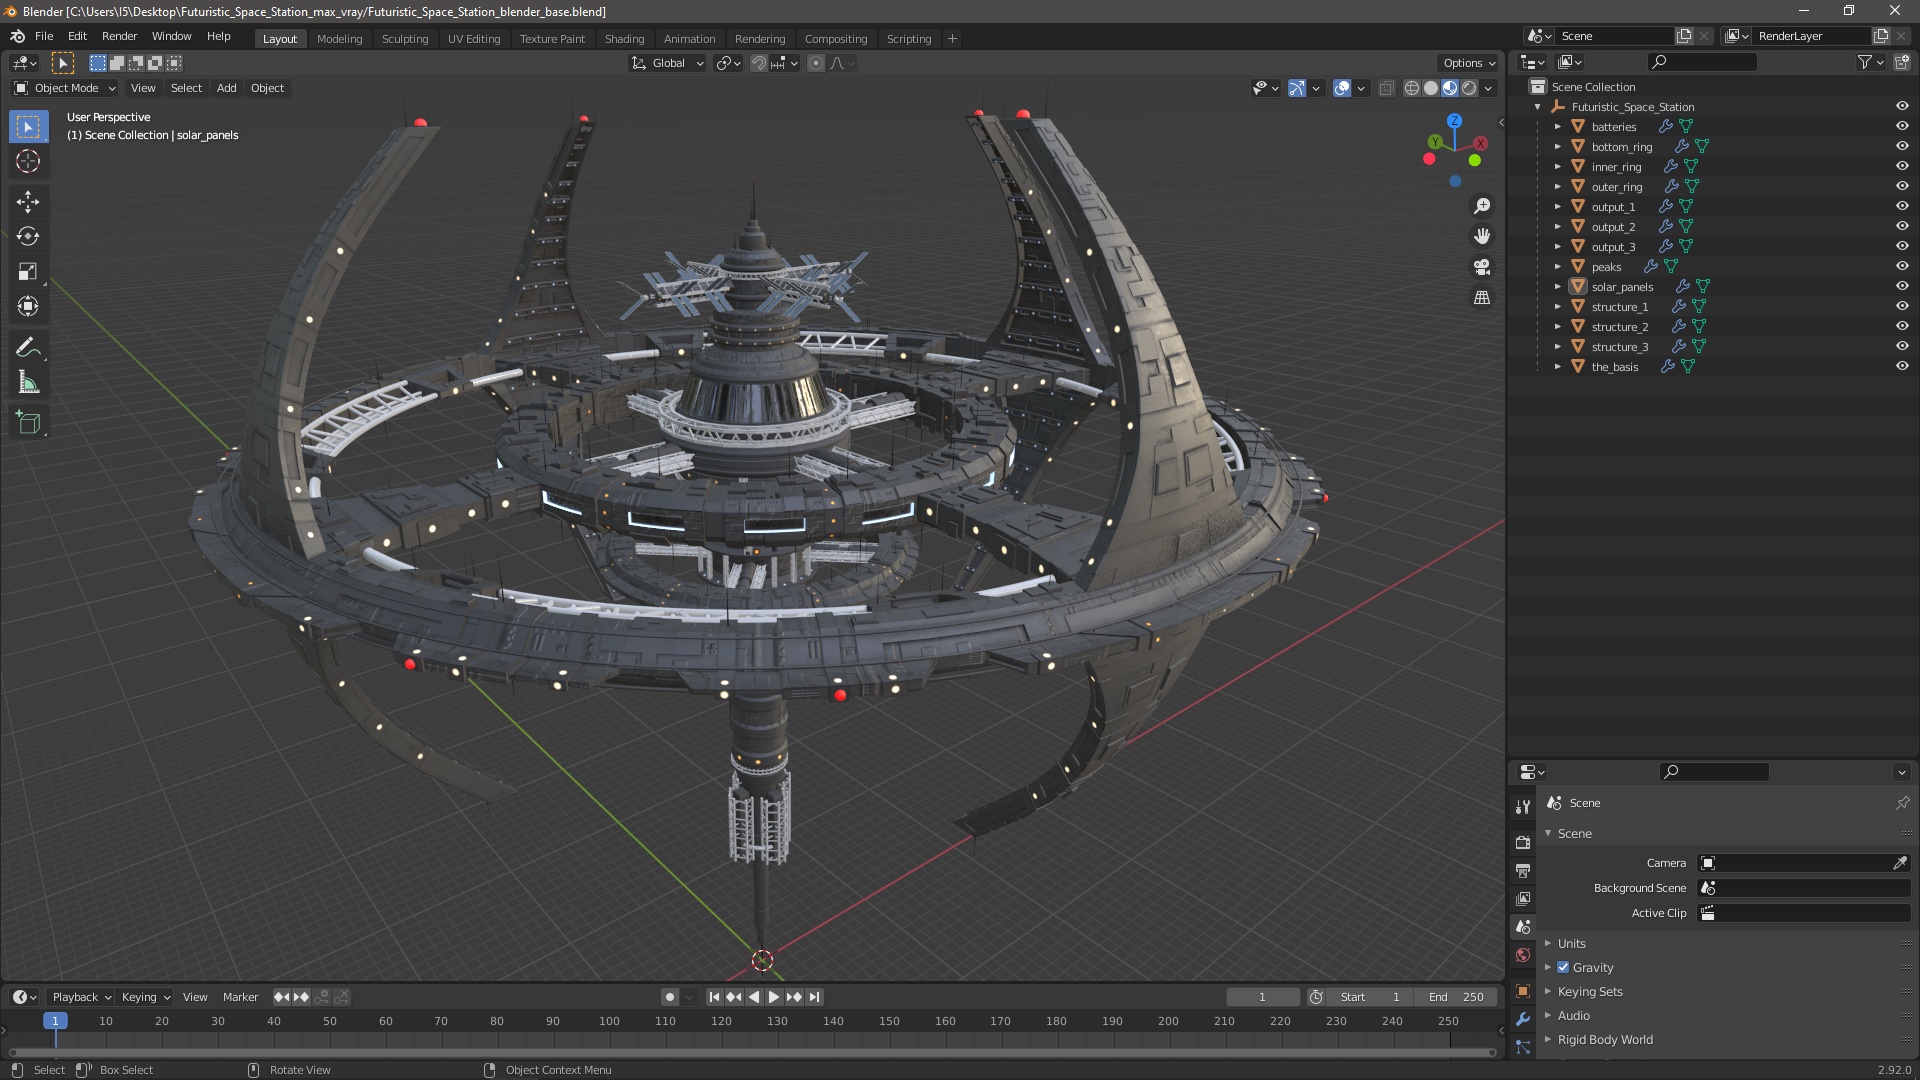Hide the_basis object in viewport
This screenshot has width=1920, height=1080.
click(x=1902, y=367)
